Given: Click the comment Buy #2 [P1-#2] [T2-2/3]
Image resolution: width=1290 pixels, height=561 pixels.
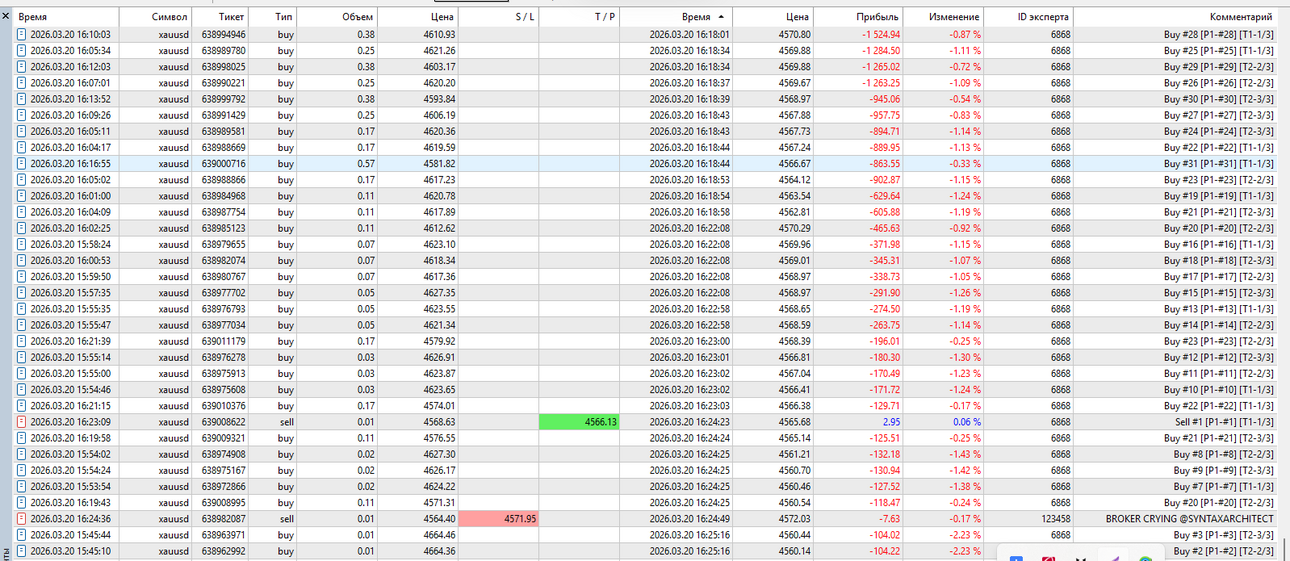Looking at the screenshot, I should tap(1223, 551).
